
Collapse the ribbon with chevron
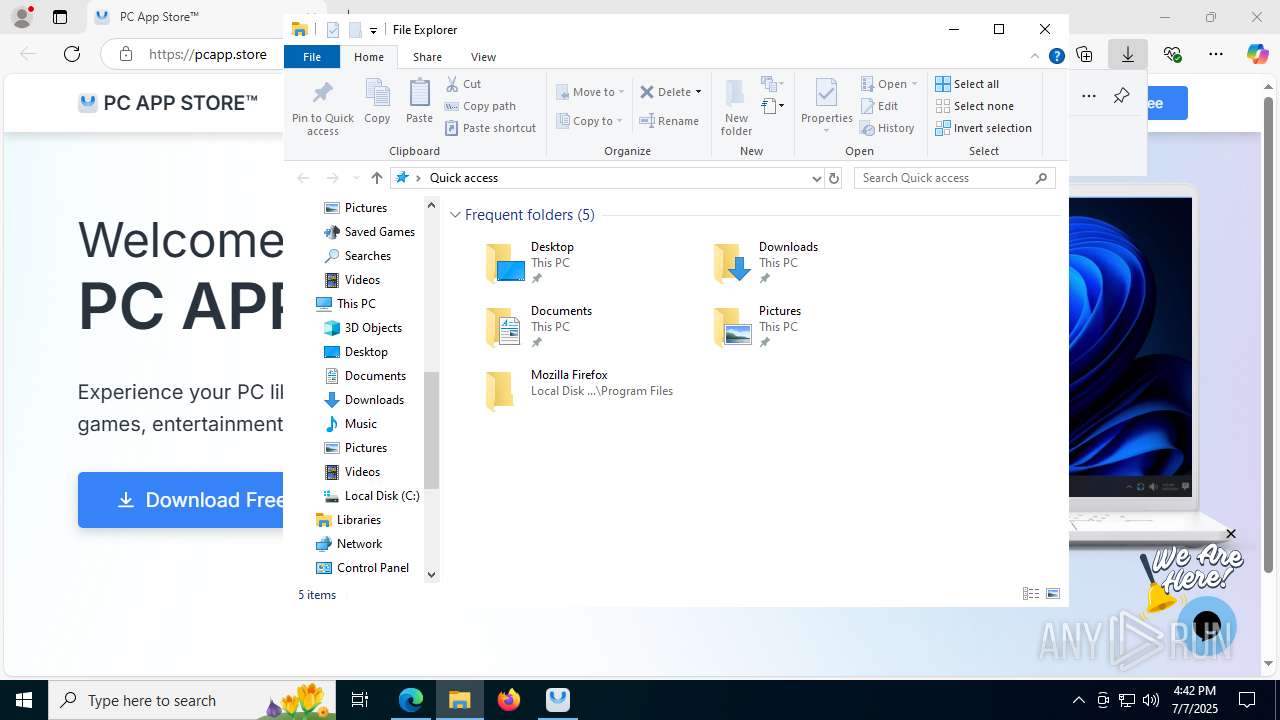pyautogui.click(x=1035, y=56)
